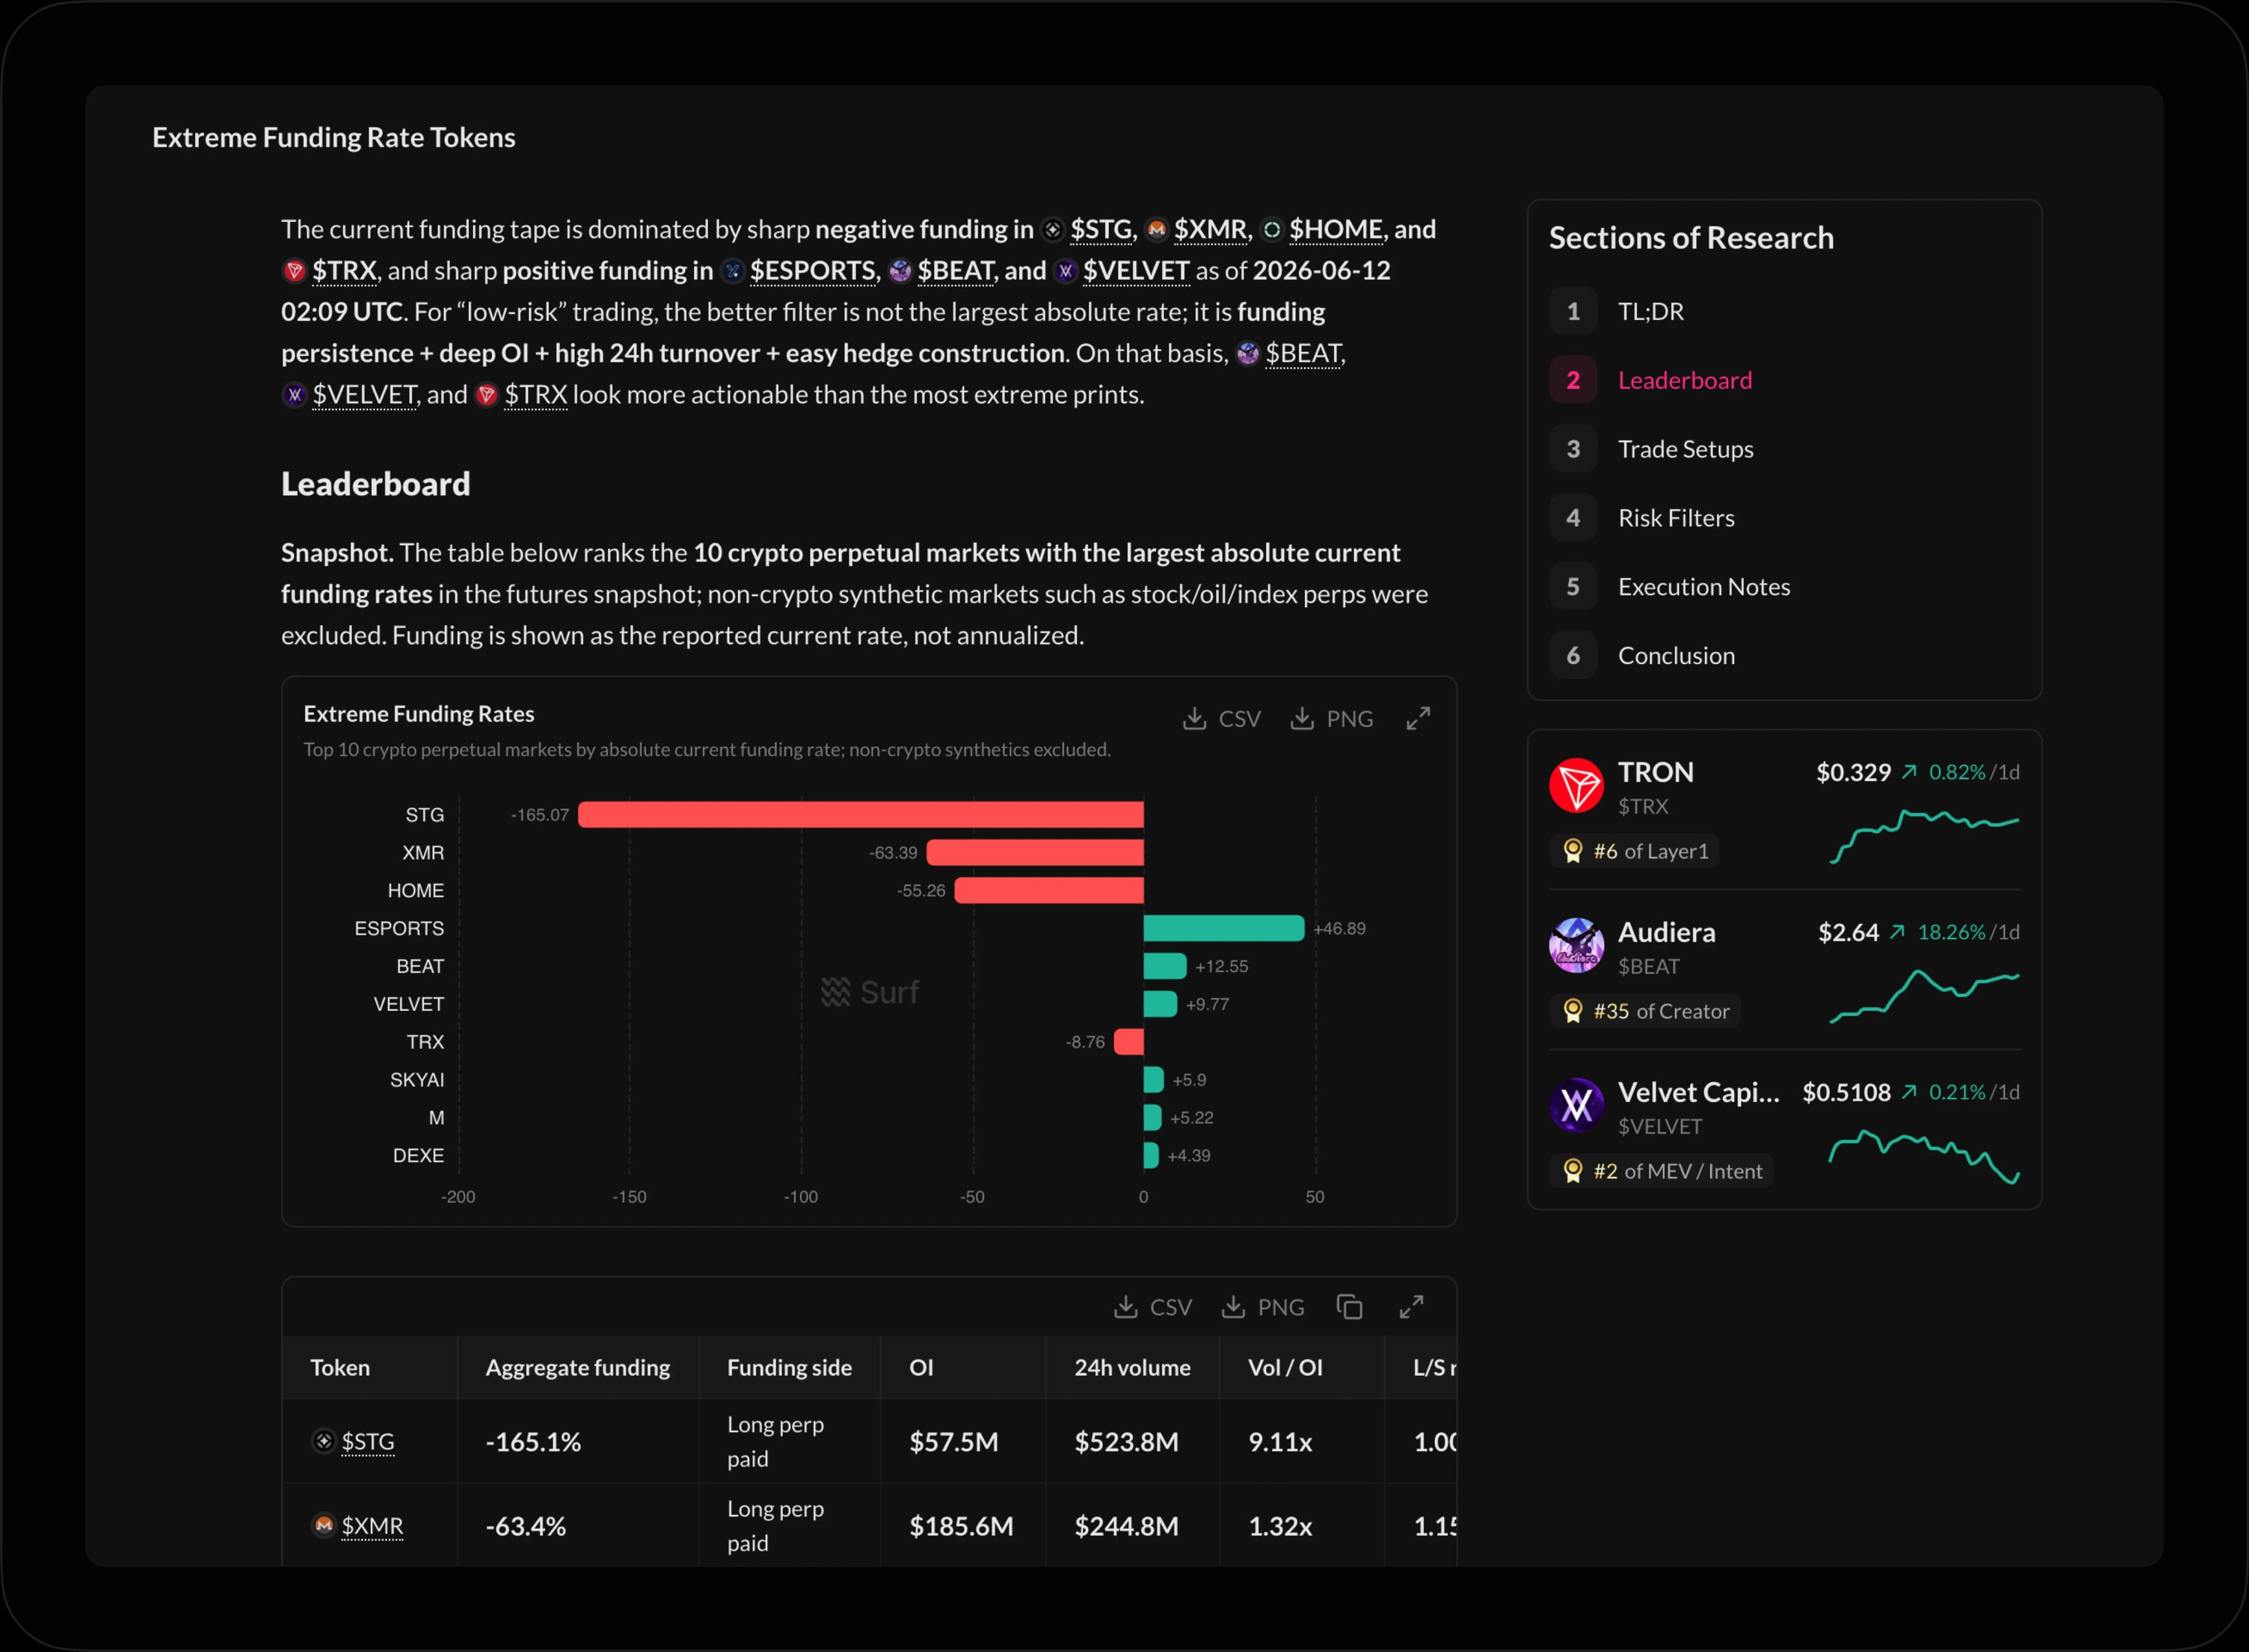The height and width of the screenshot is (1652, 2249).
Task: Click the Funding side column header
Action: tap(789, 1368)
